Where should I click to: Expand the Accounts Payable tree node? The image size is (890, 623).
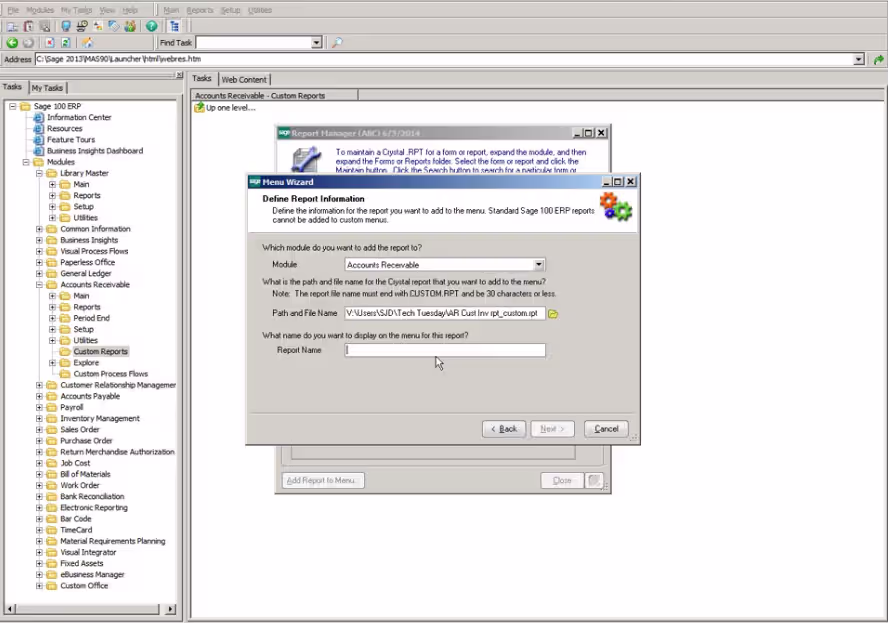click(40, 396)
